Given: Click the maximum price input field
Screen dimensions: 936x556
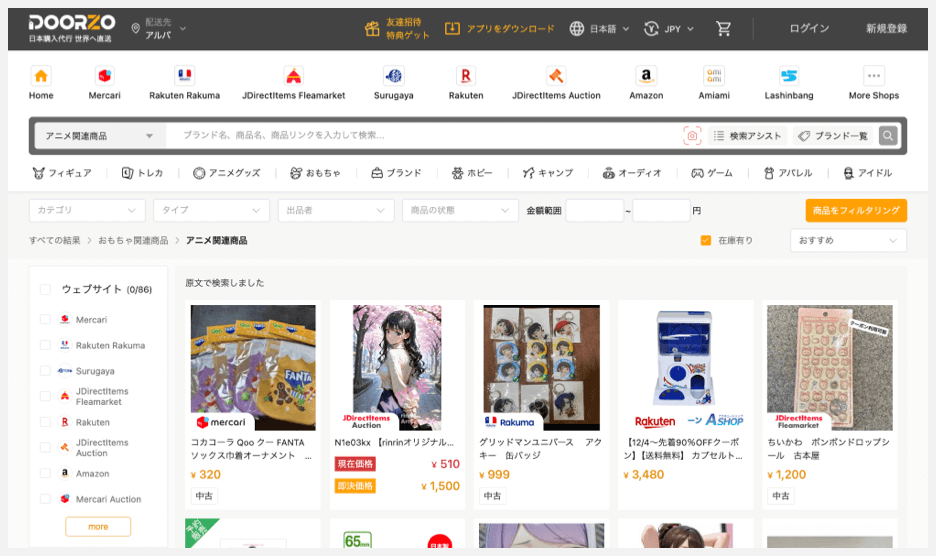Looking at the screenshot, I should coord(661,210).
